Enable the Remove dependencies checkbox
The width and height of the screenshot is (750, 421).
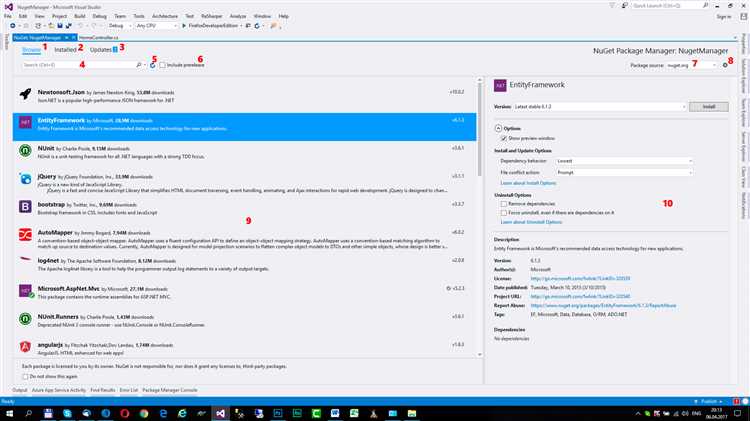tap(504, 204)
